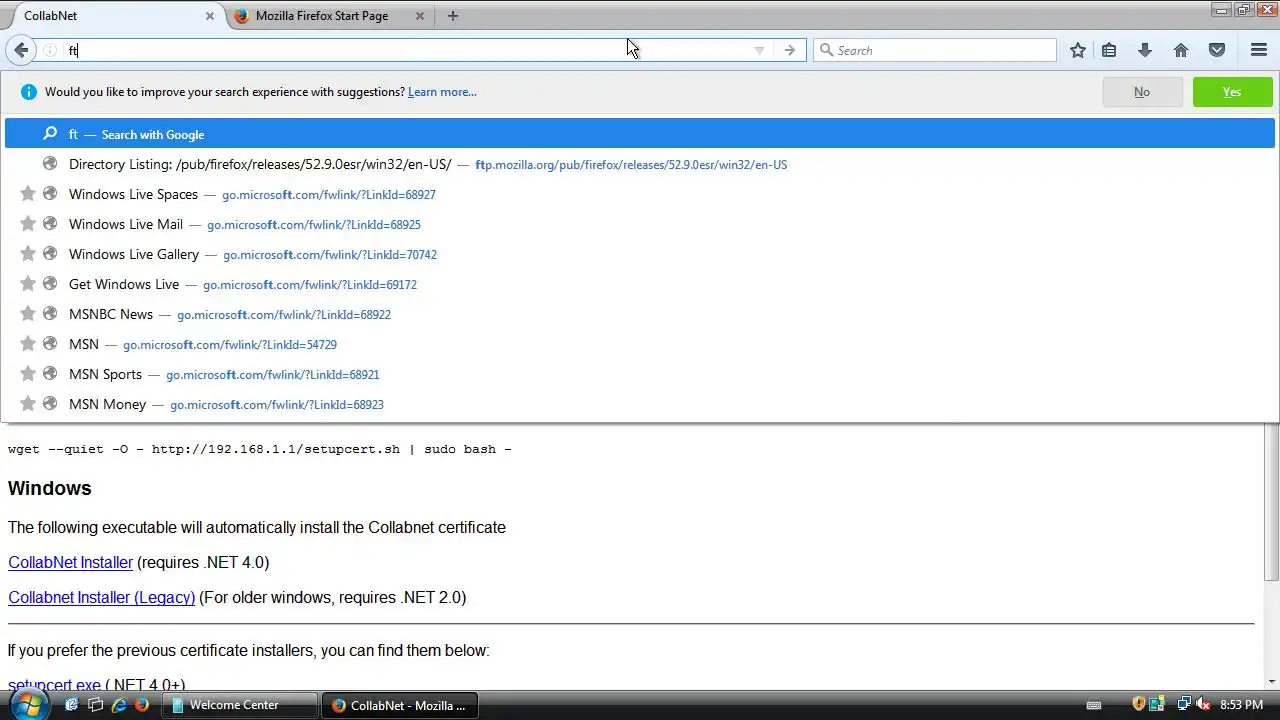Viewport: 1280px width, 720px height.
Task: Click the wget setupcert.sh command text
Action: tap(259, 449)
